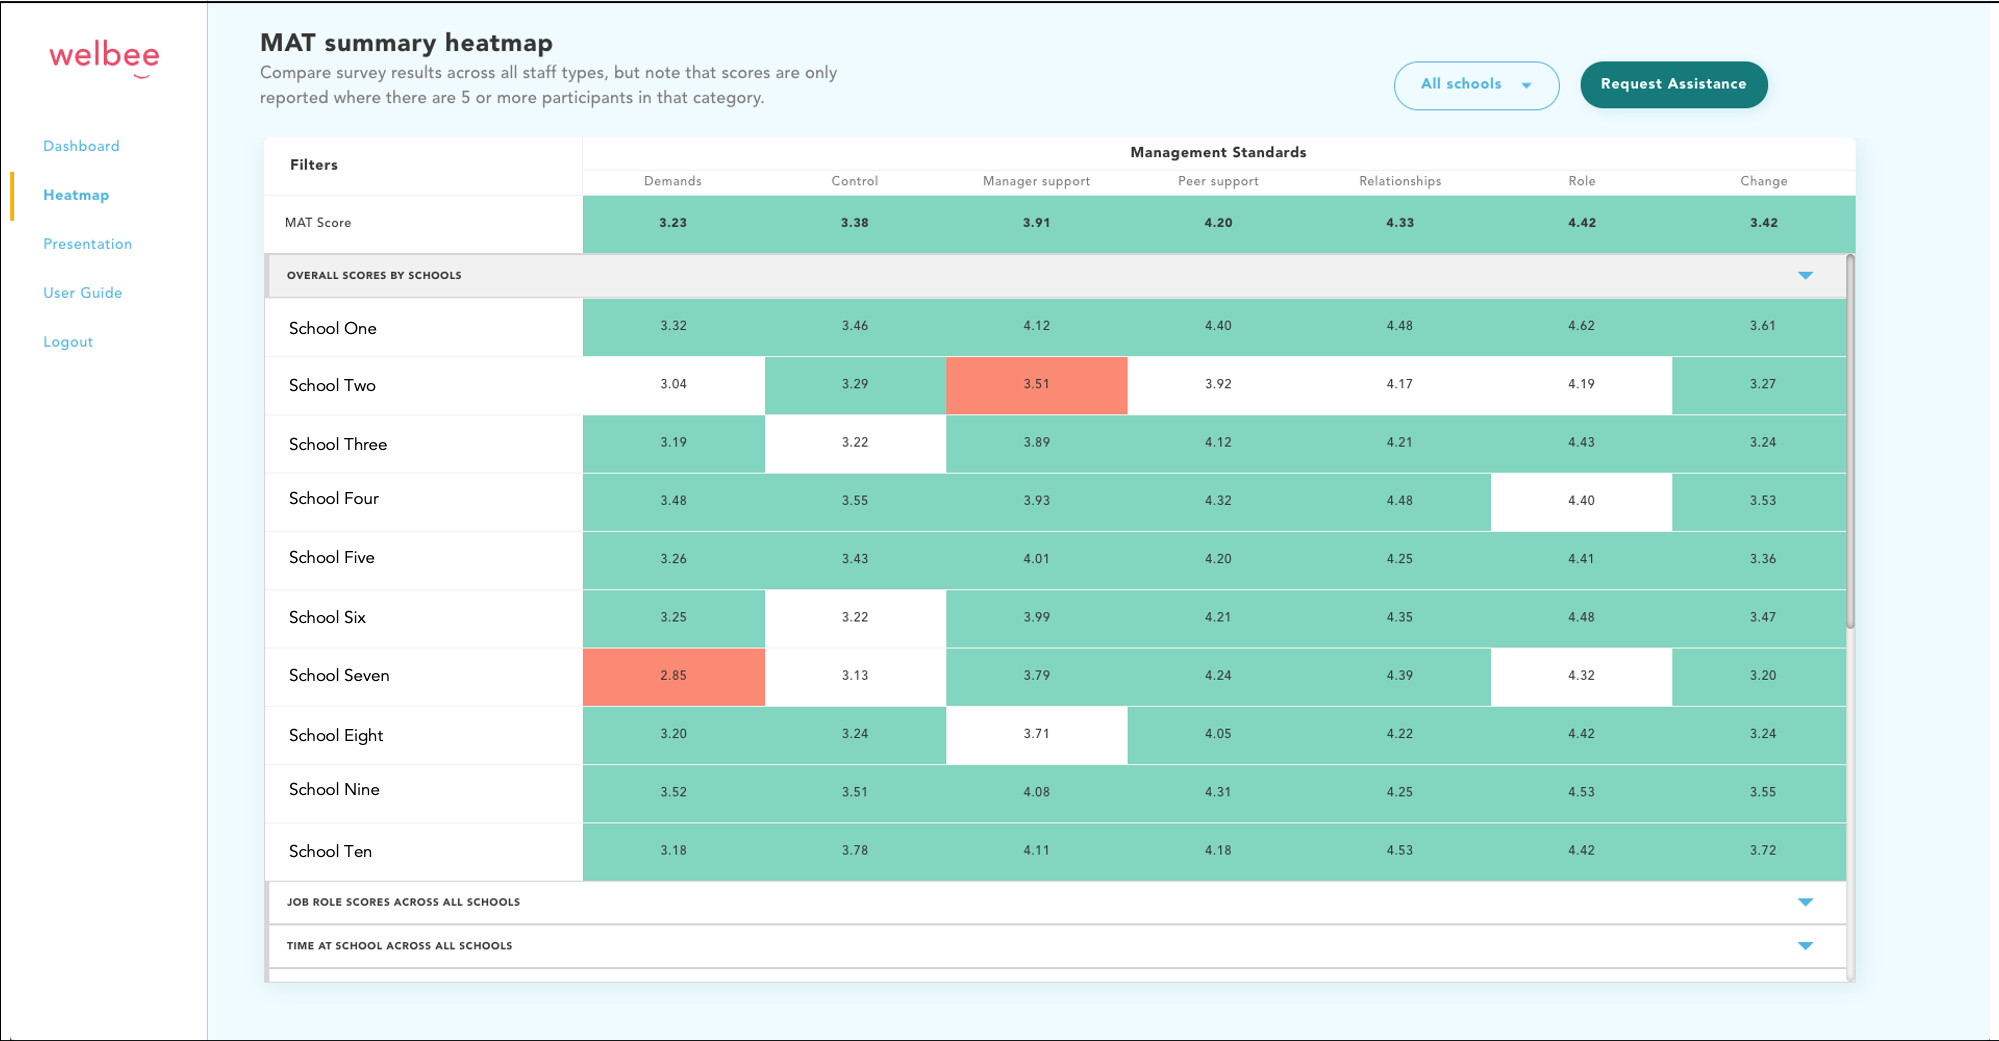This screenshot has height=1041, width=1999.
Task: Open the Presentation page
Action: pos(87,244)
